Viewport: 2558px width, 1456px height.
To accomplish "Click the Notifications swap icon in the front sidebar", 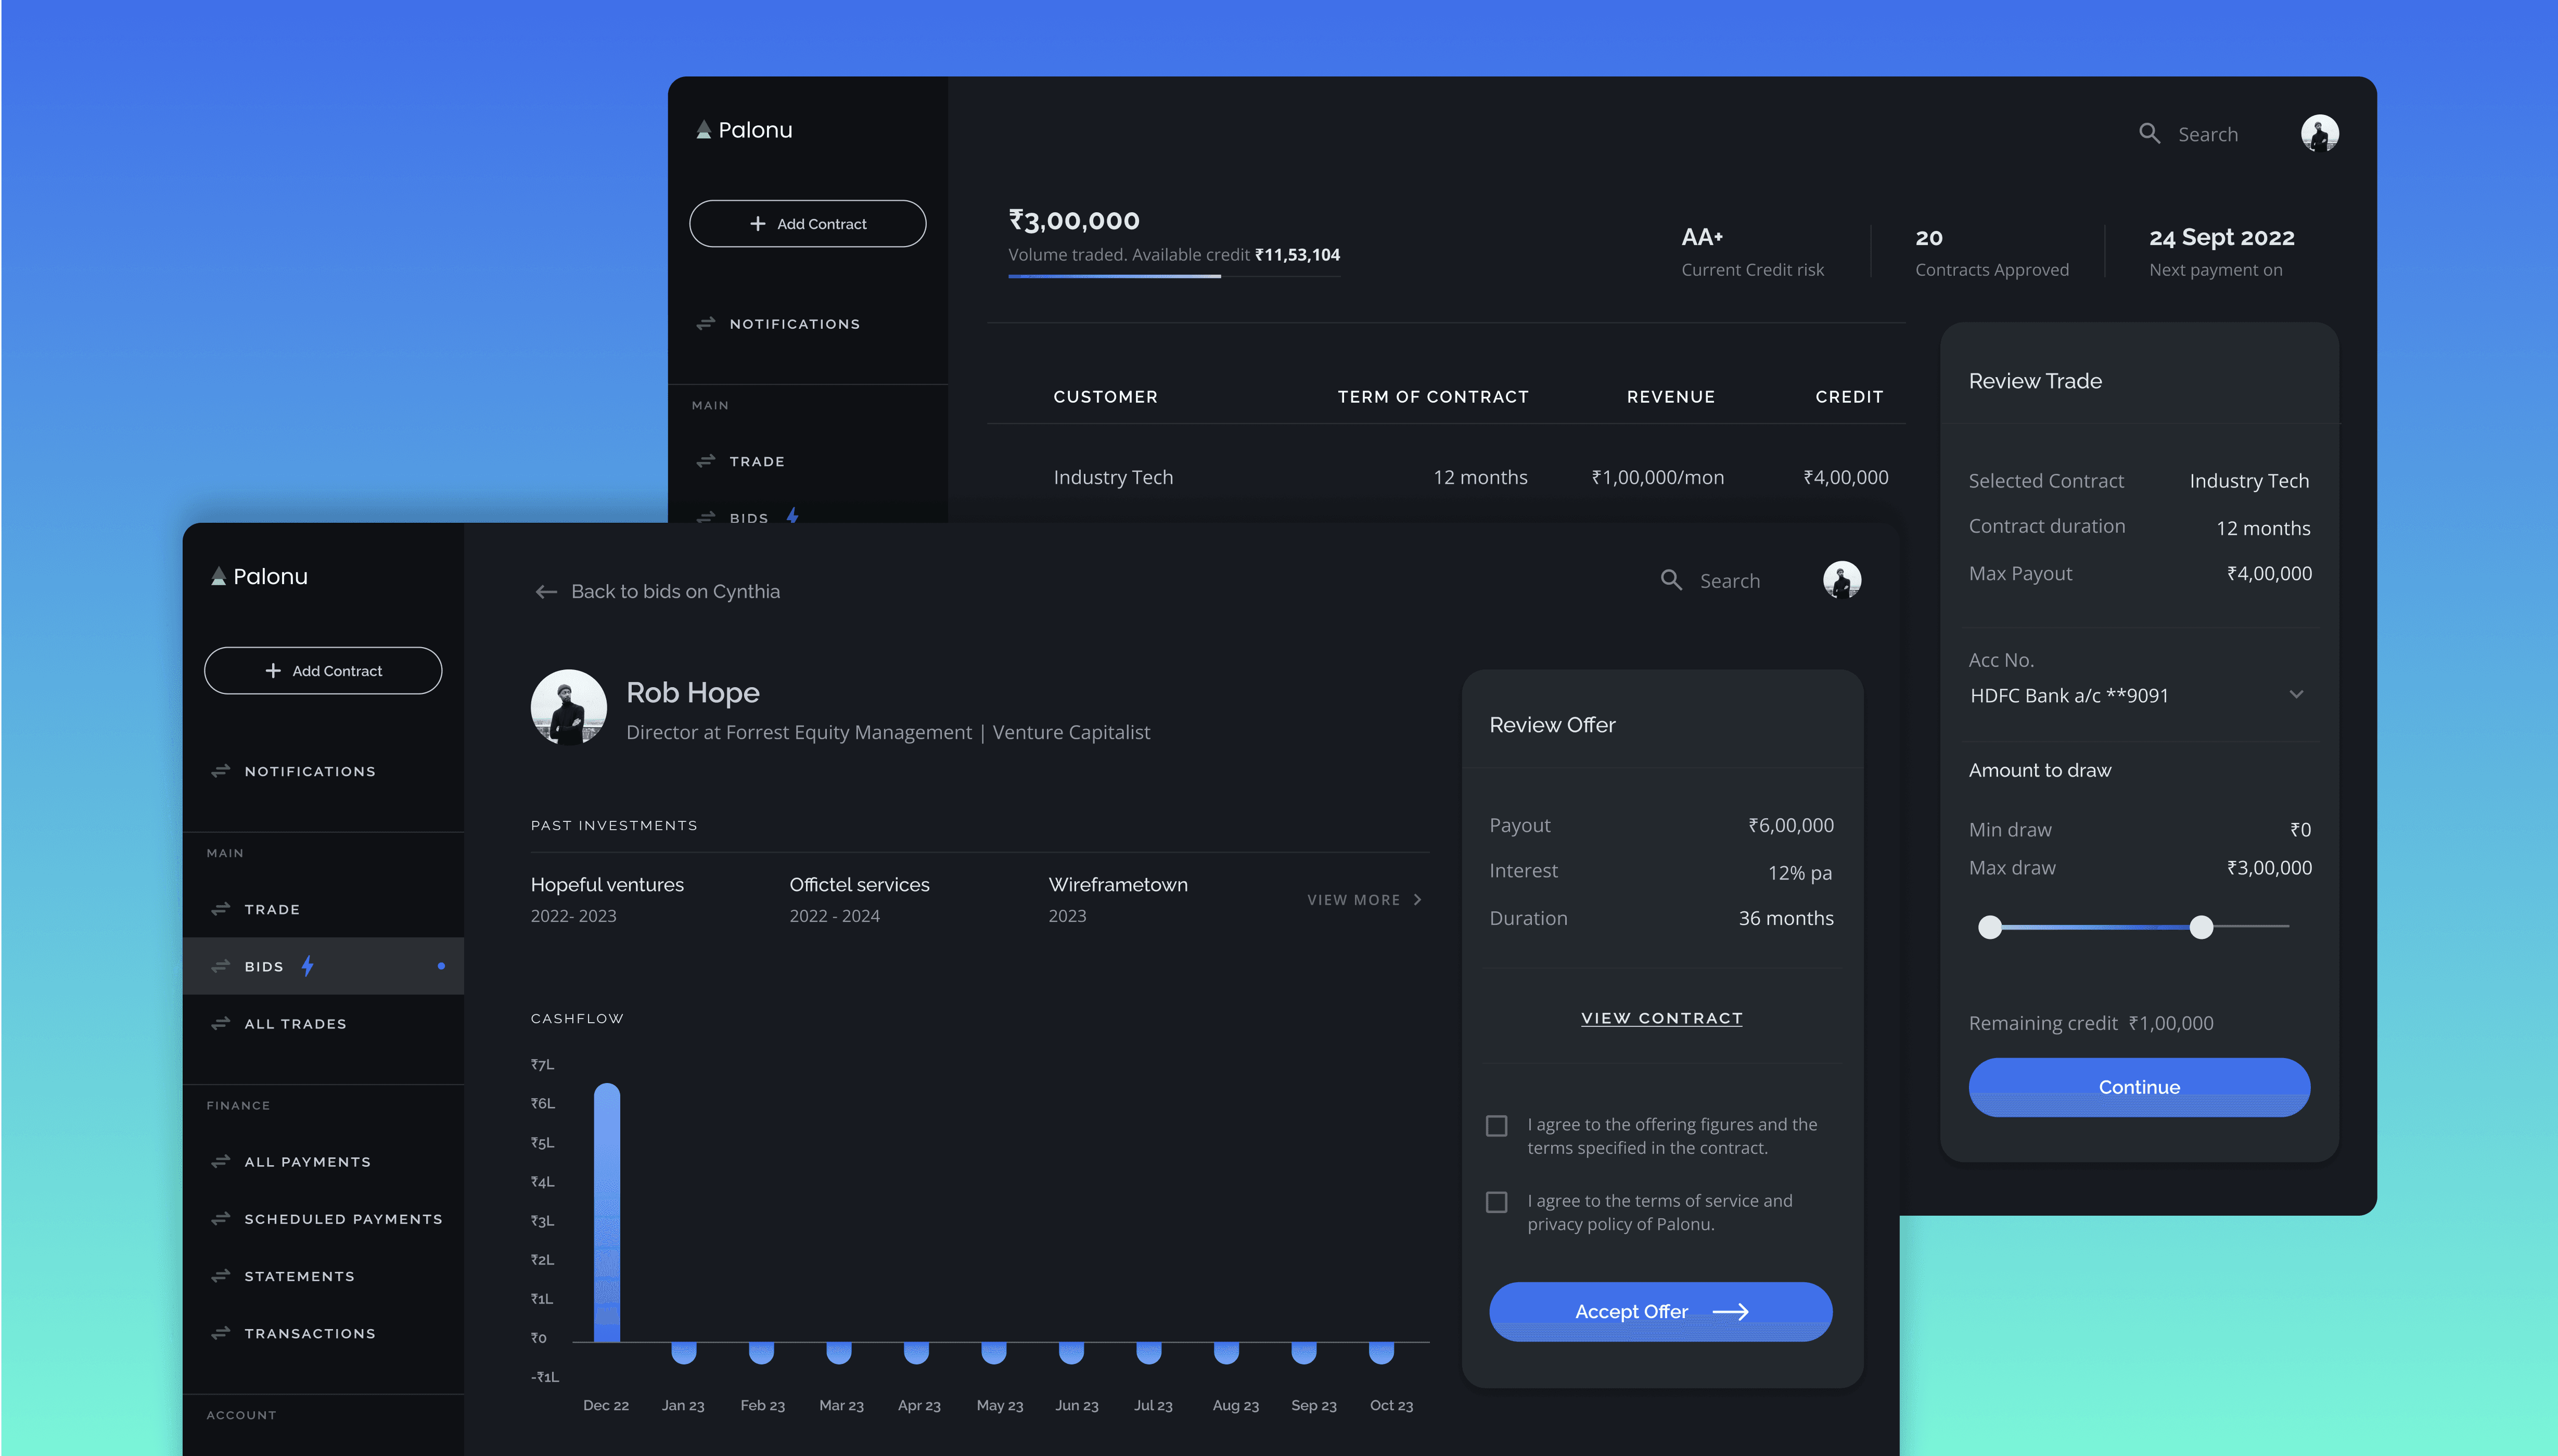I will pos(221,771).
